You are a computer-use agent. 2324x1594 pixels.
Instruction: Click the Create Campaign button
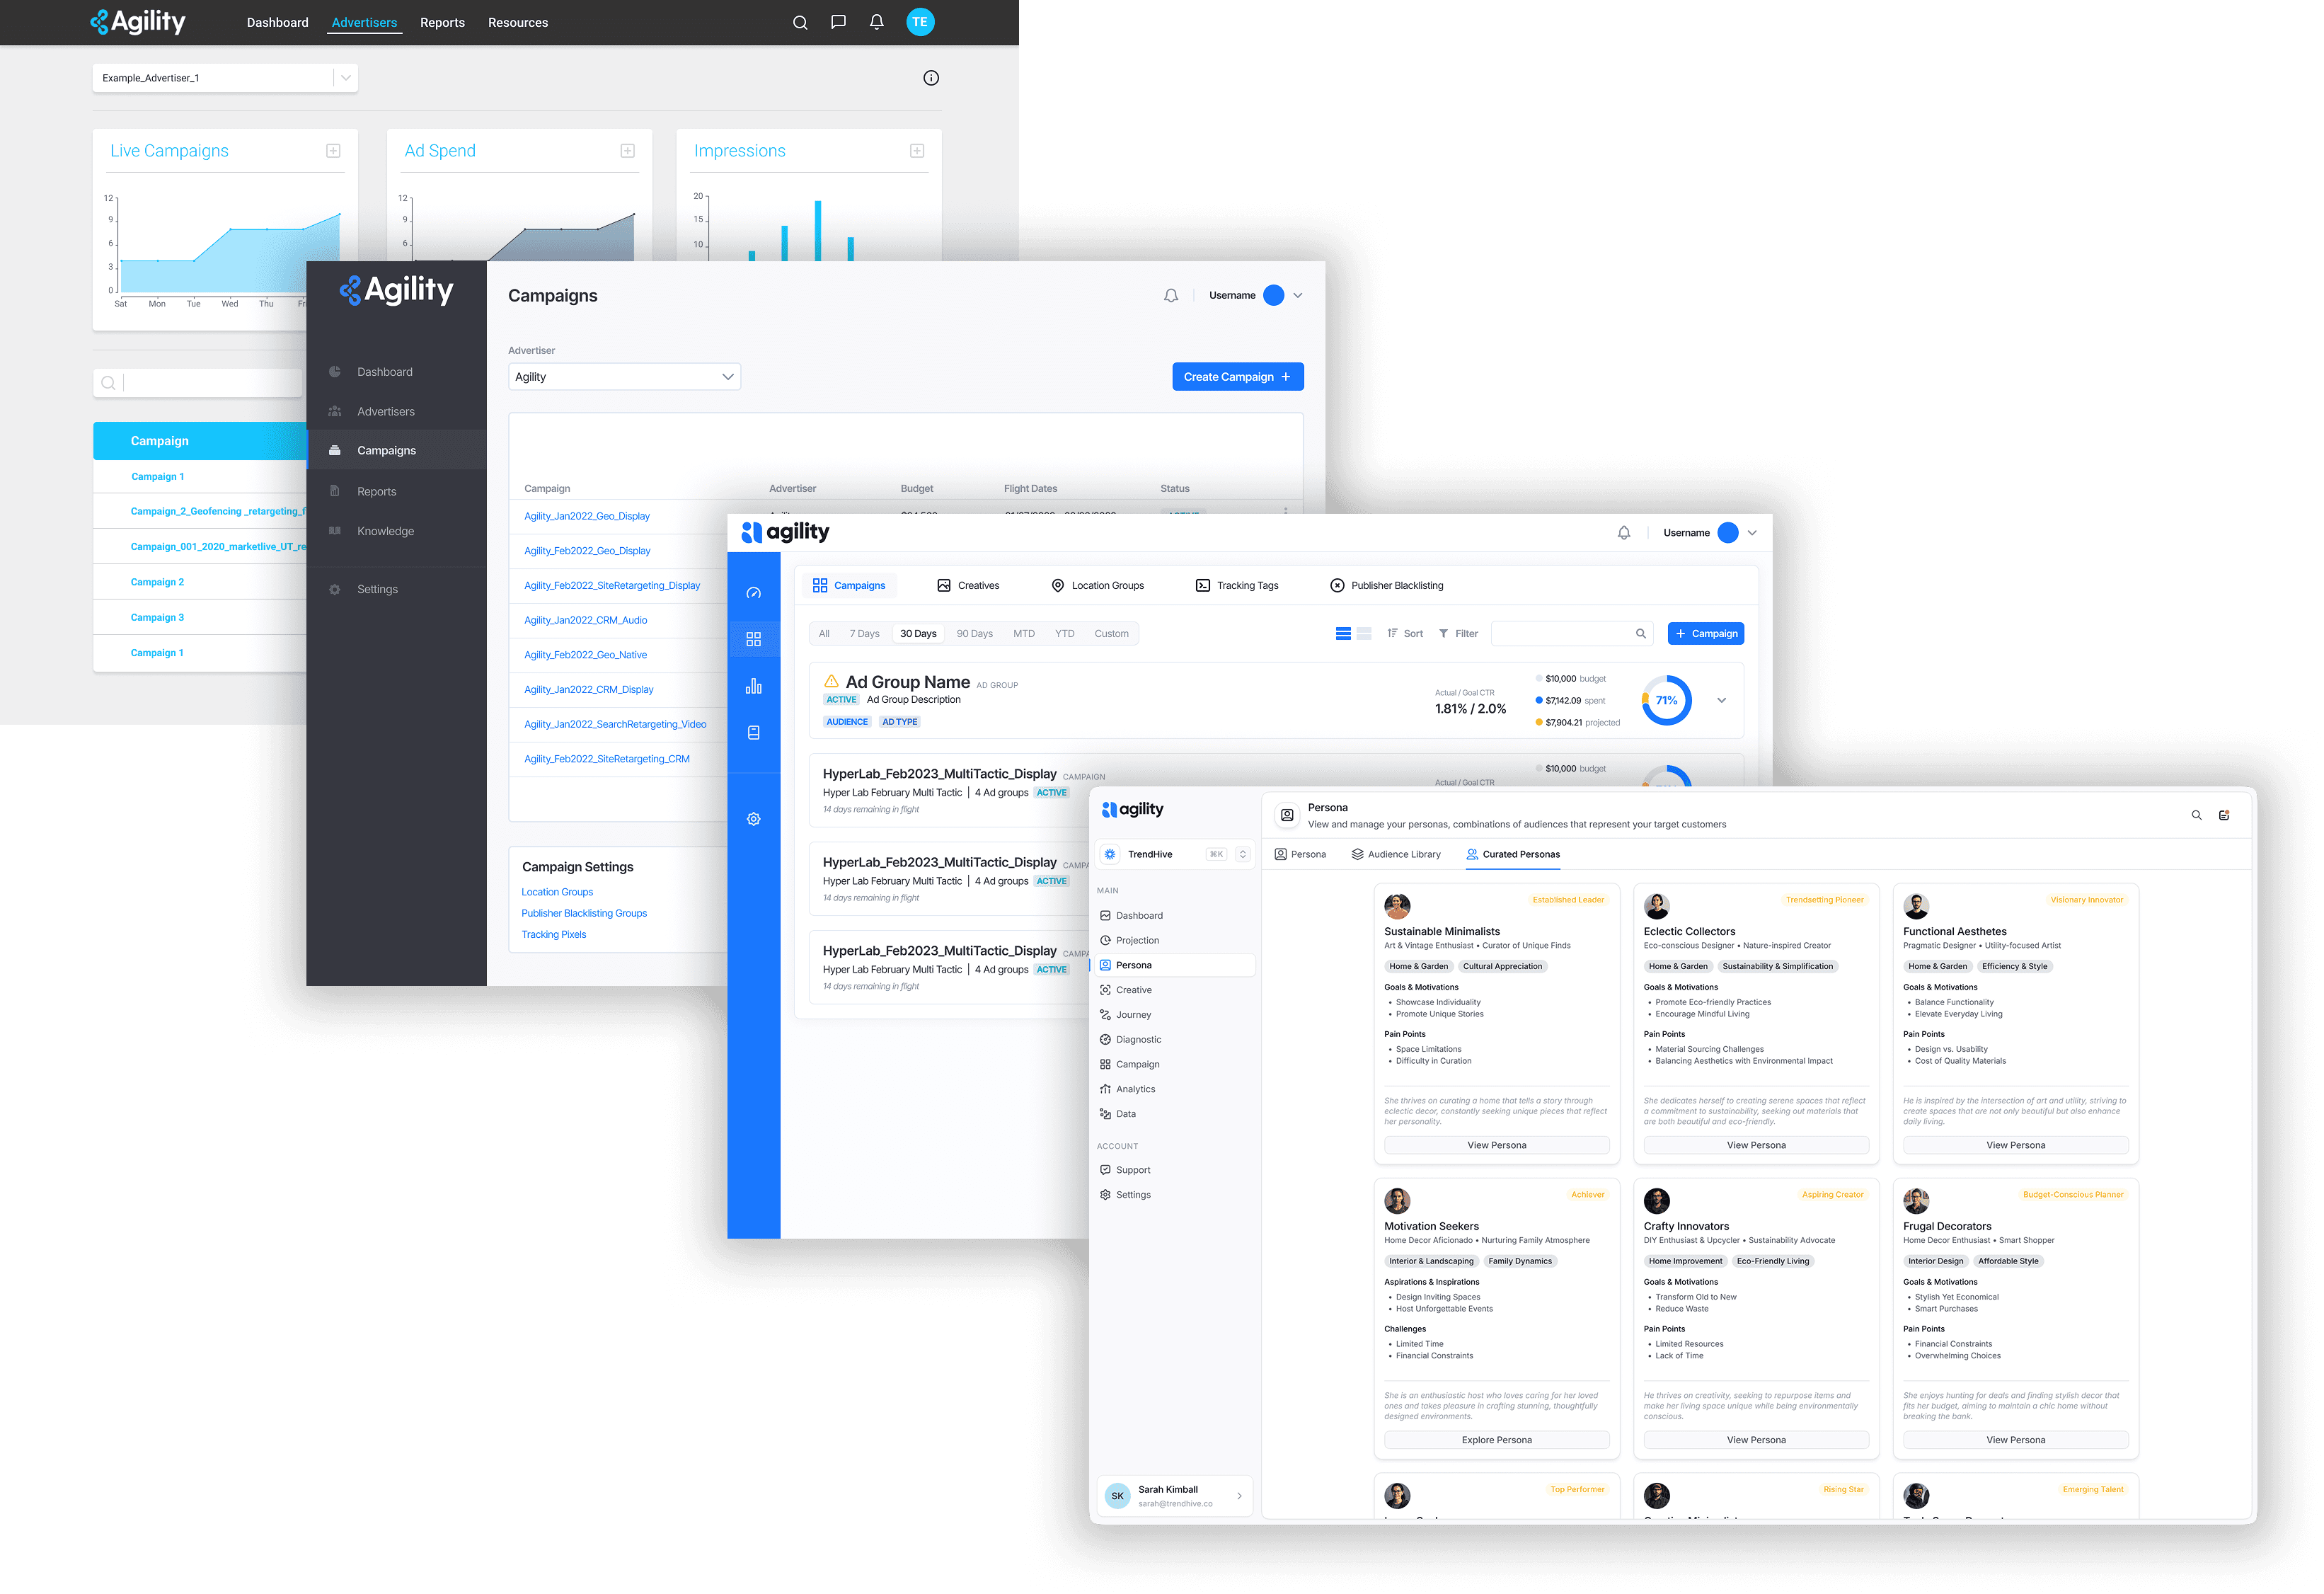pyautogui.click(x=1238, y=377)
